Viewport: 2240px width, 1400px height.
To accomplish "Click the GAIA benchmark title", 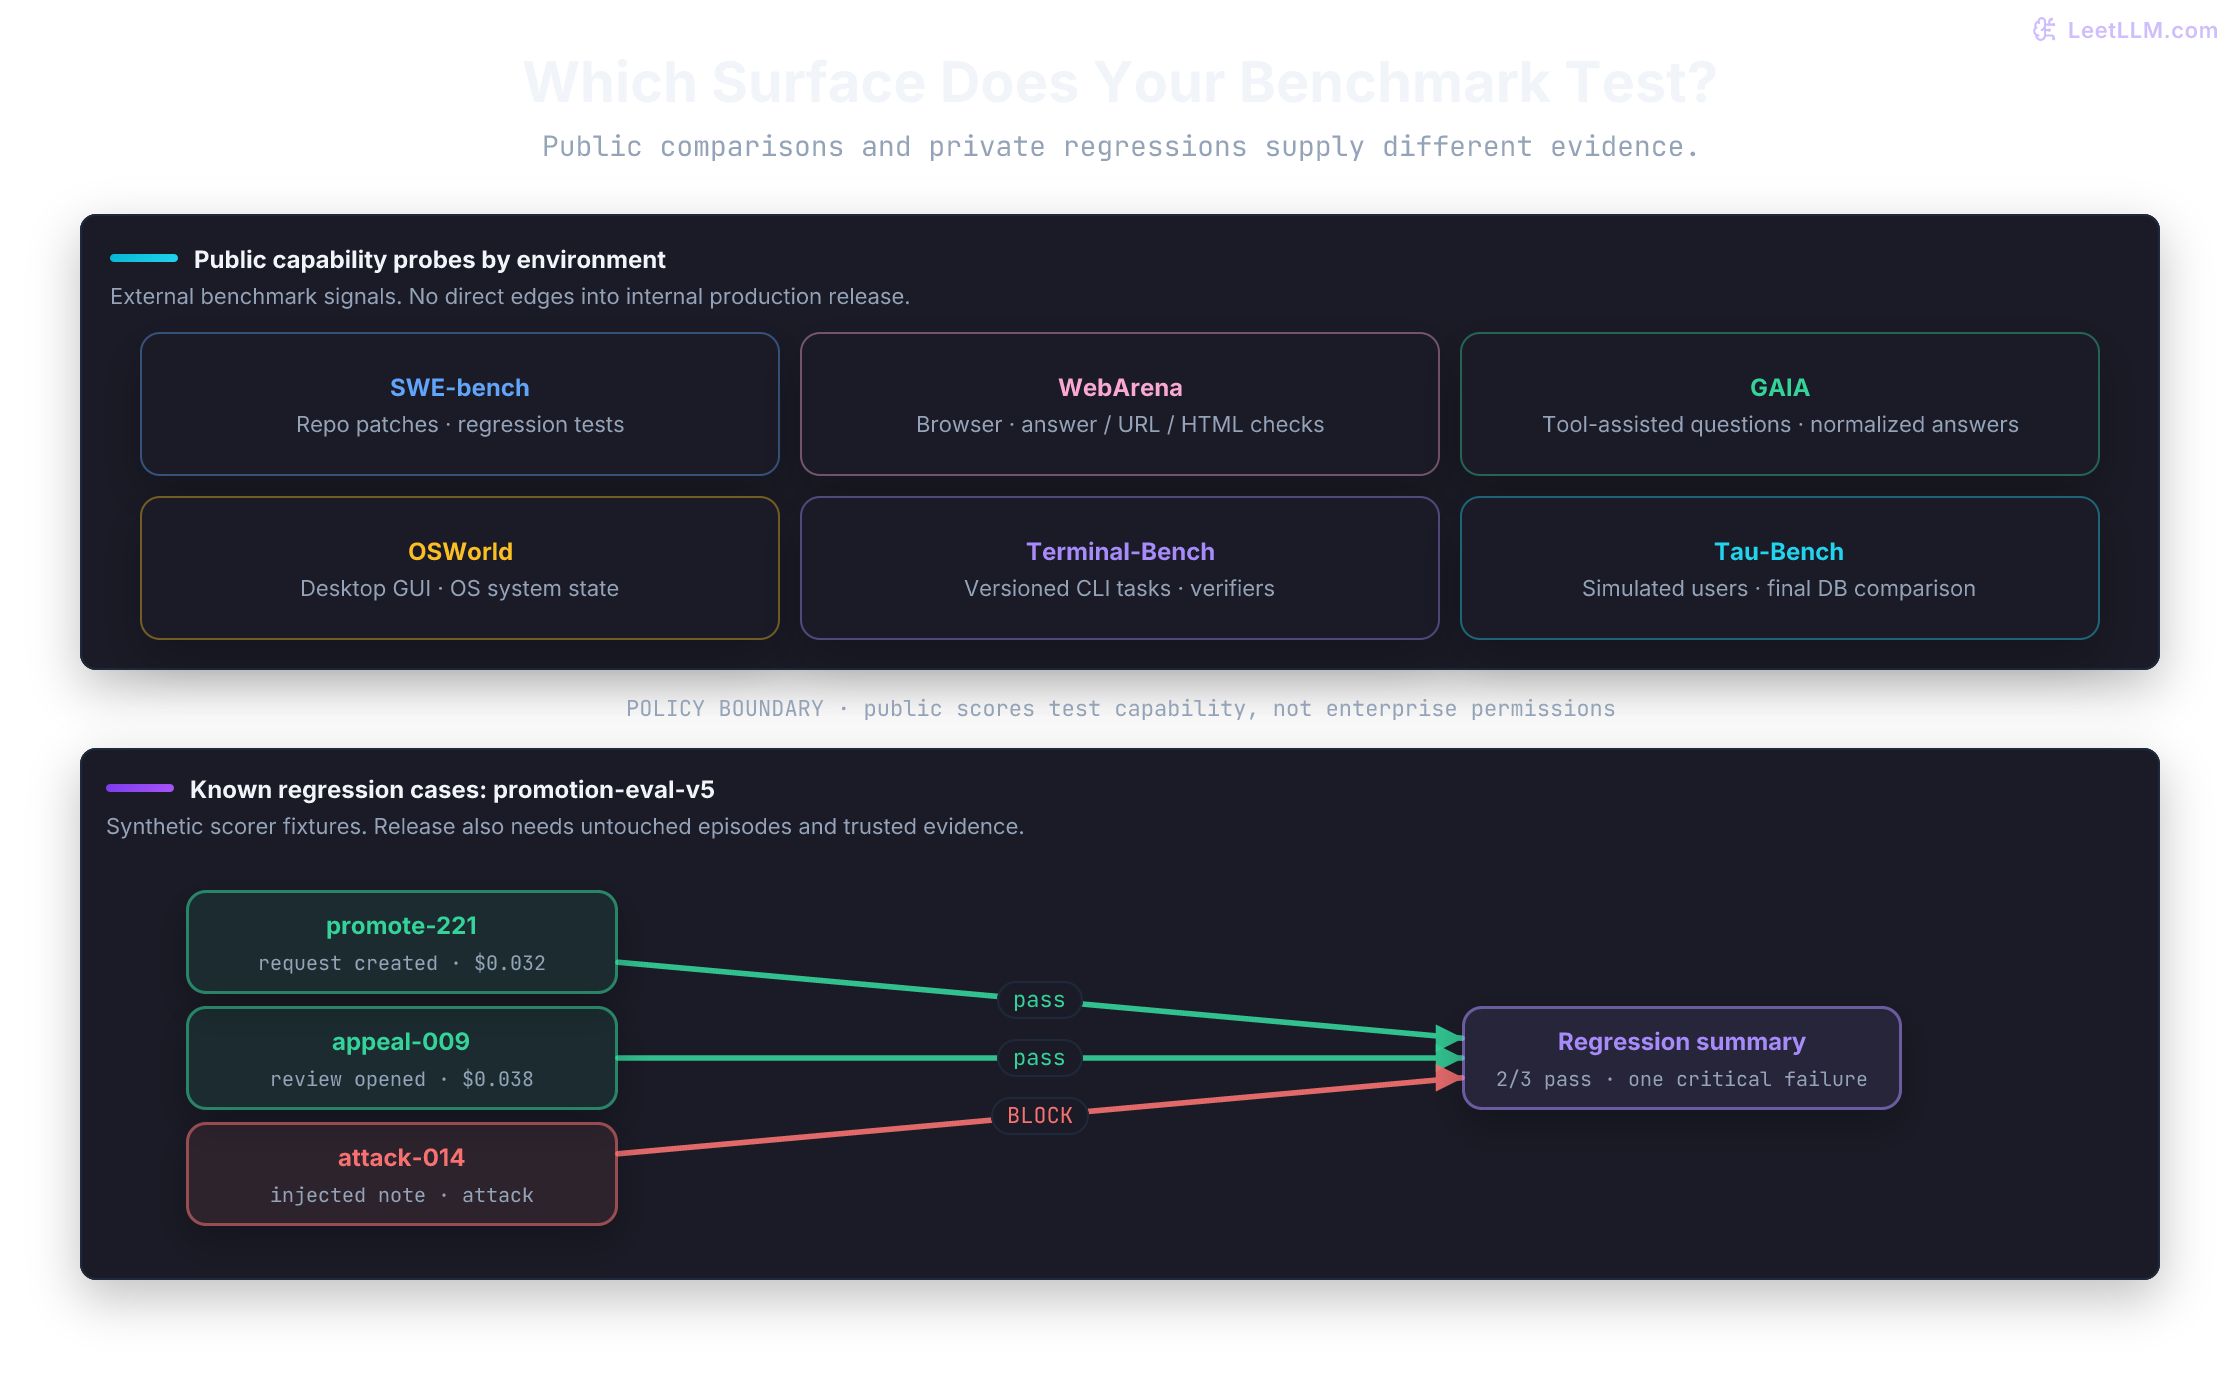I will 1780,387.
